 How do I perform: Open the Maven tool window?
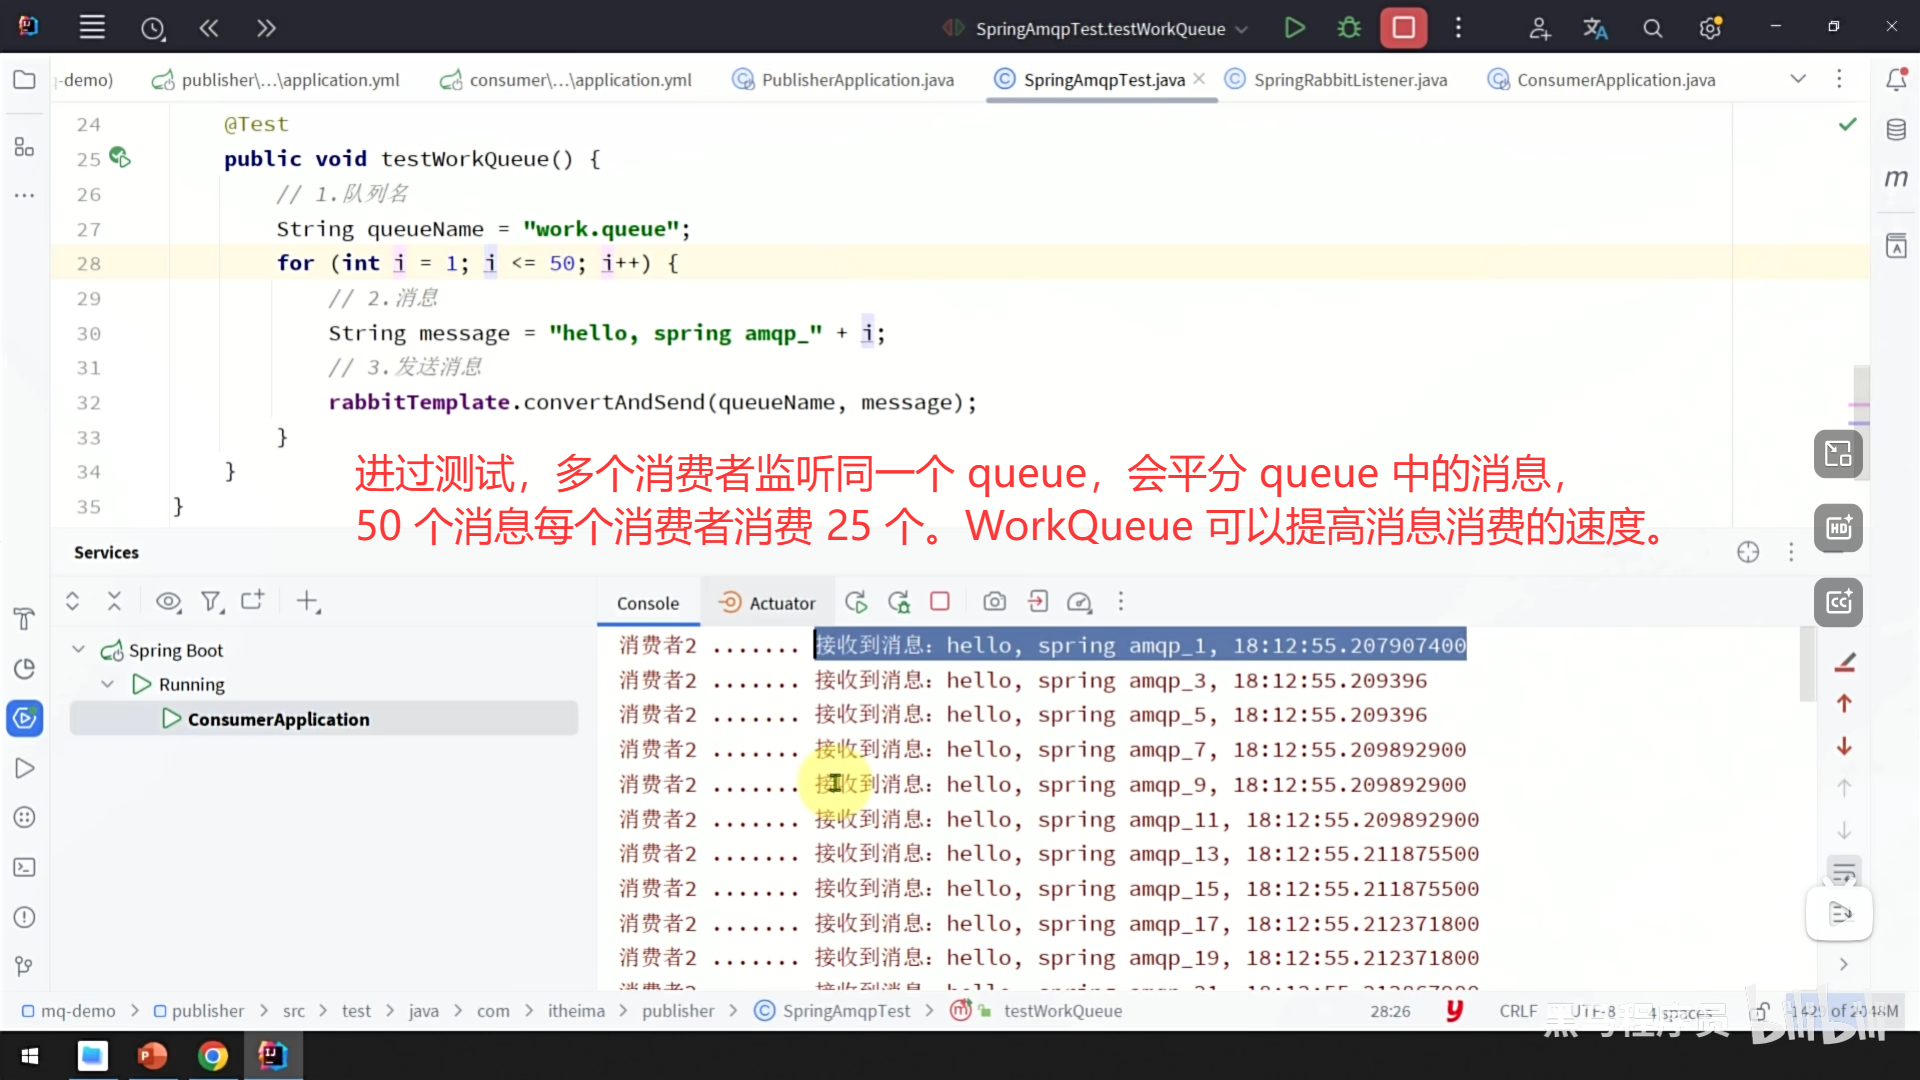tap(1896, 179)
